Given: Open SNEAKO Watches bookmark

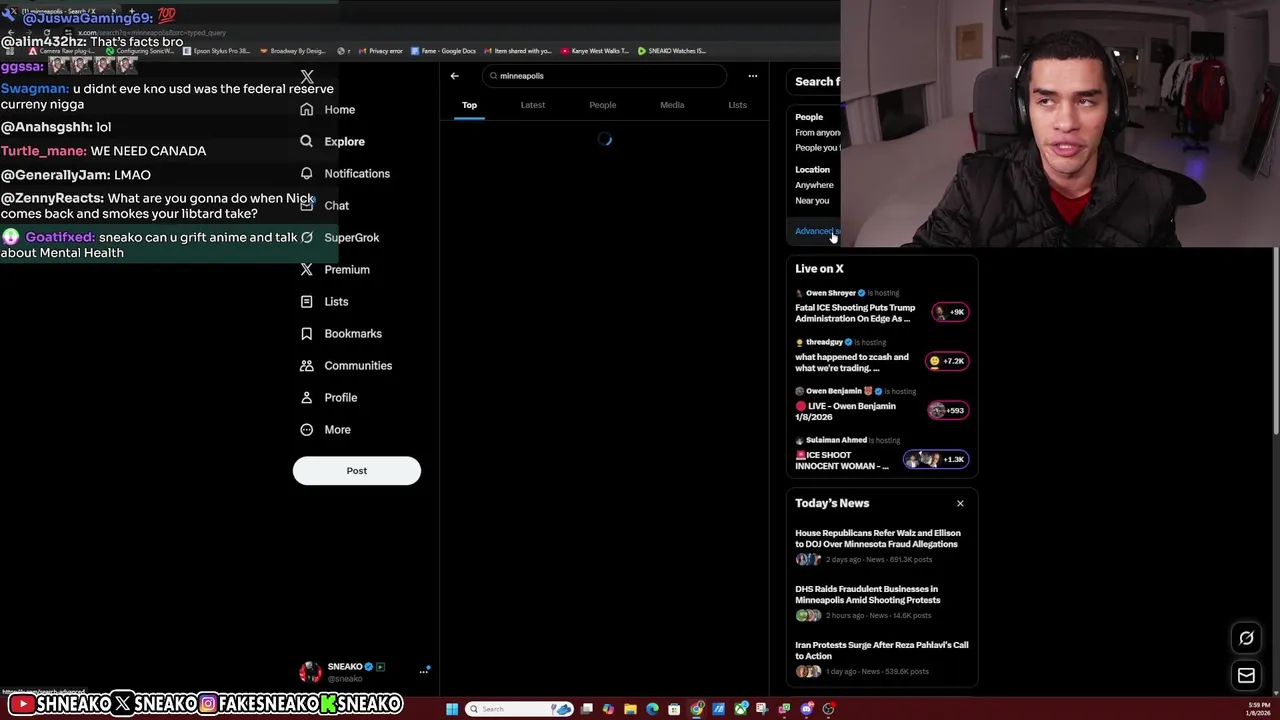Looking at the screenshot, I should pos(672,51).
